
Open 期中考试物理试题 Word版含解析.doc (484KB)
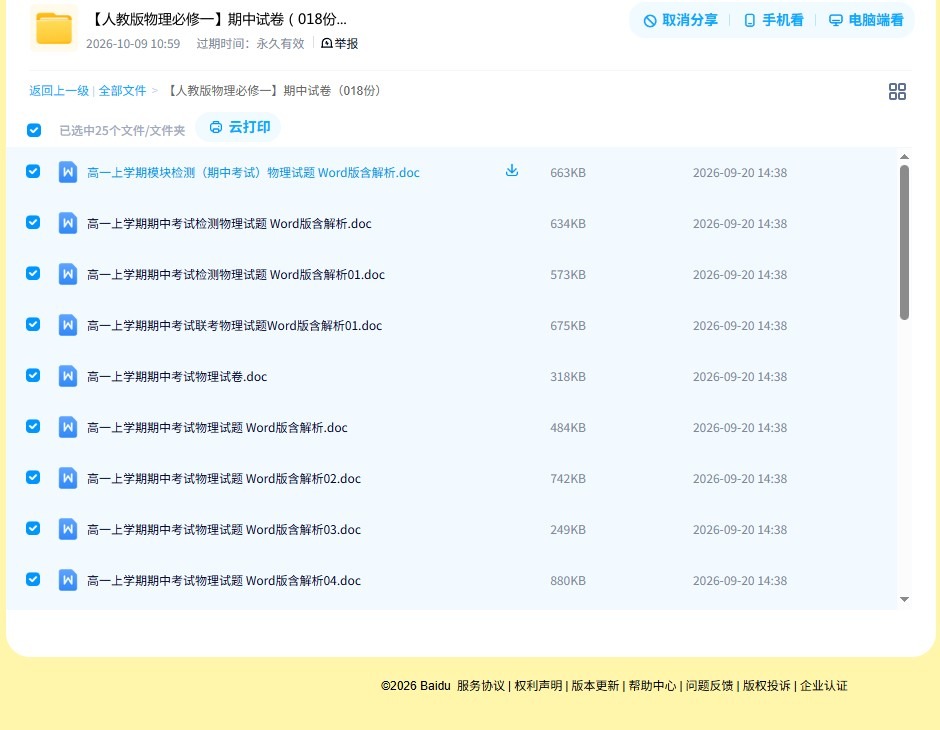(x=217, y=427)
